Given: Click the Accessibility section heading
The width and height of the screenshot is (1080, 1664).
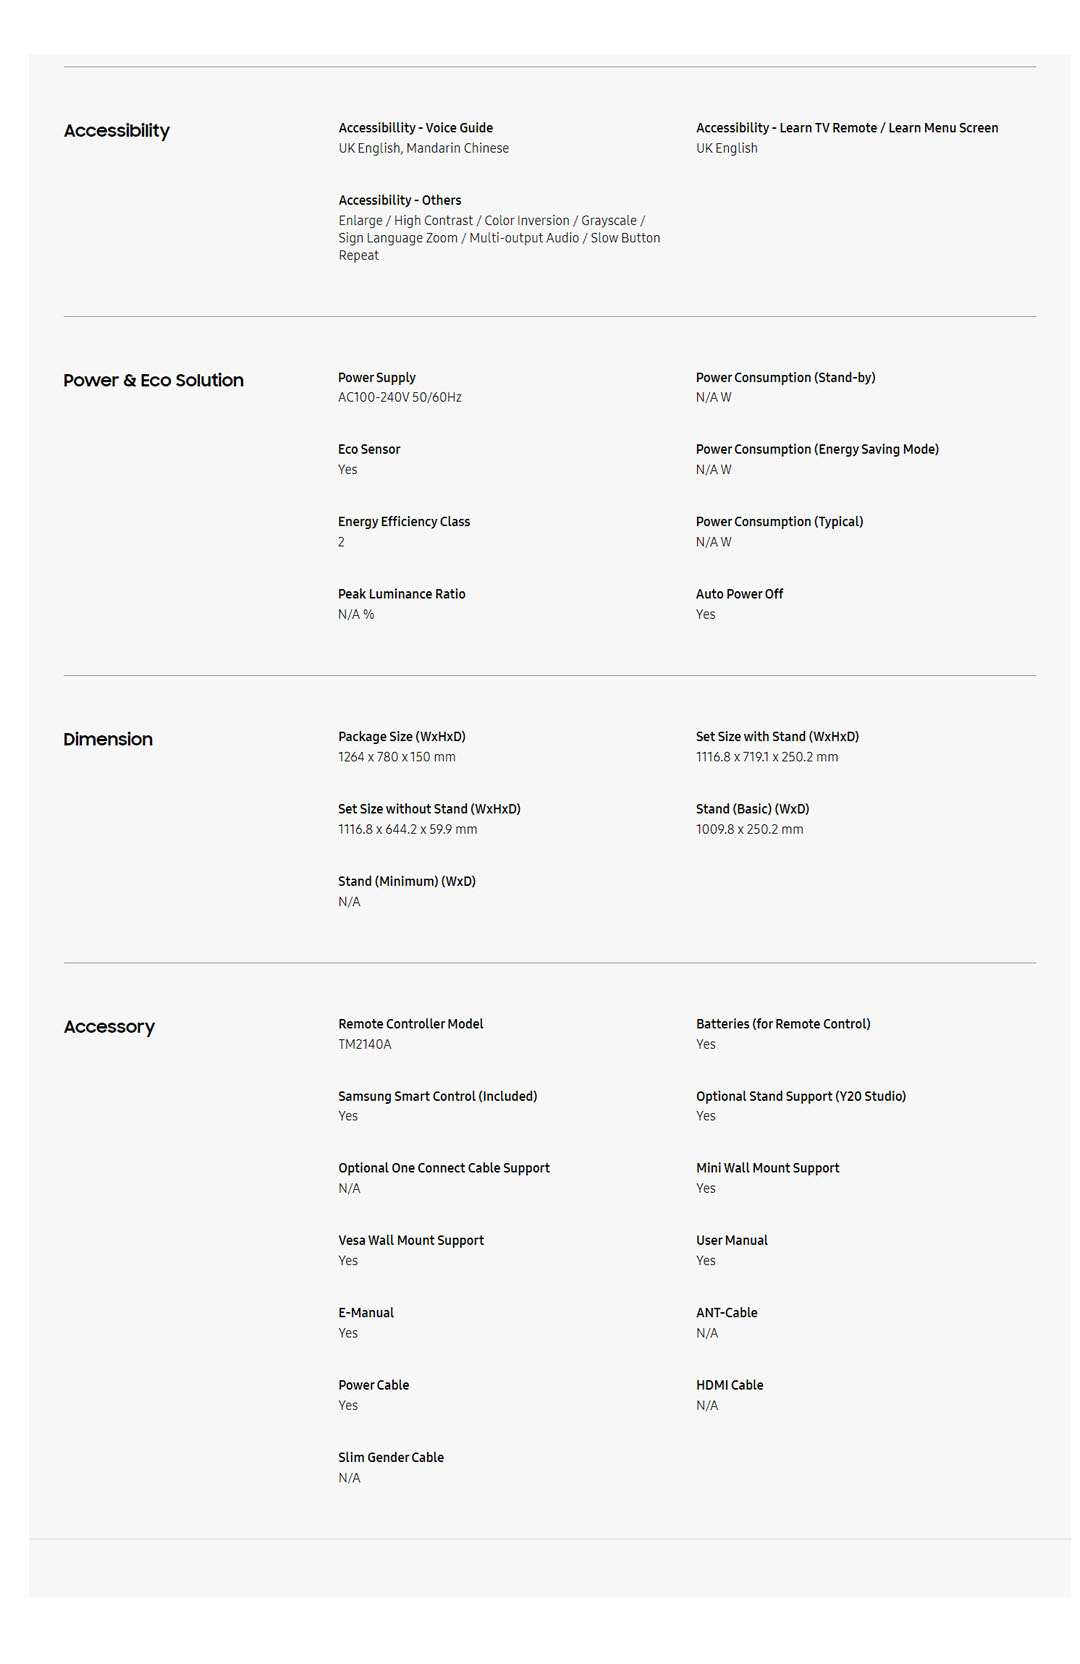Looking at the screenshot, I should point(116,131).
